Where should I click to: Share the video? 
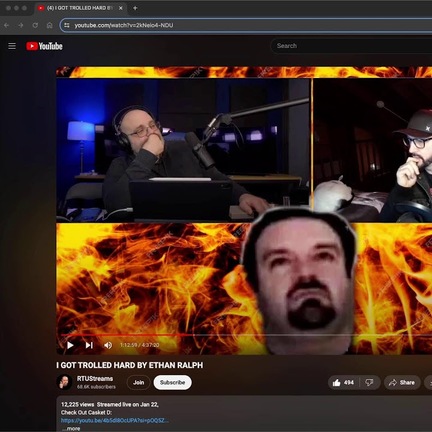click(x=402, y=383)
